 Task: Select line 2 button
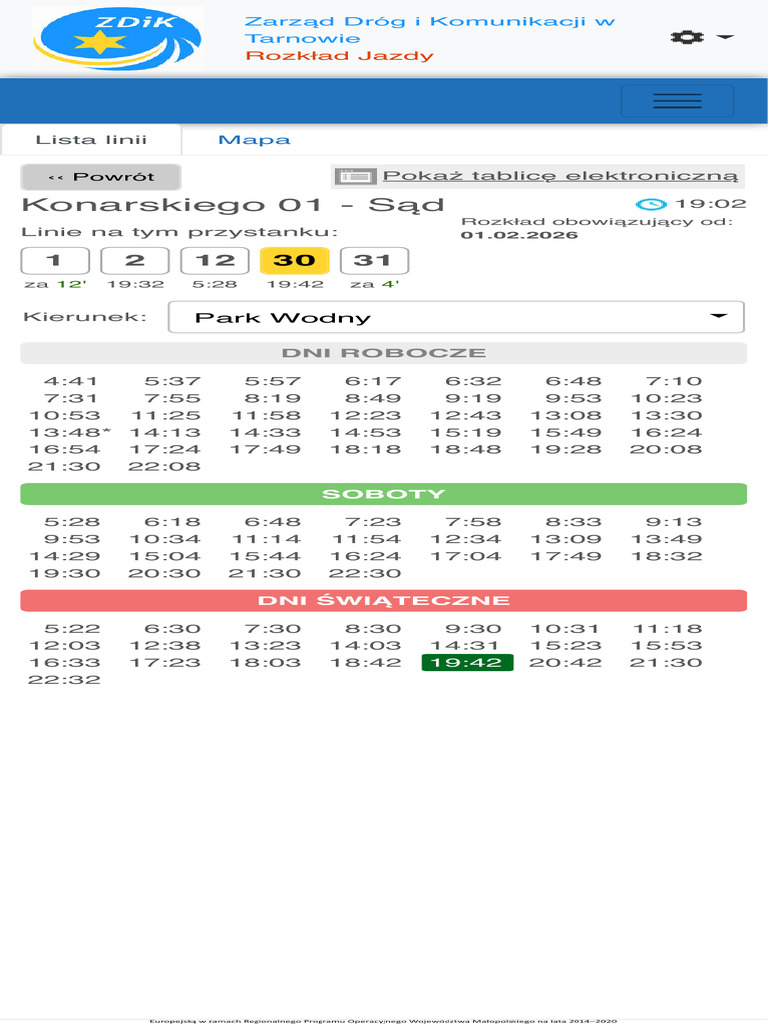(x=135, y=261)
